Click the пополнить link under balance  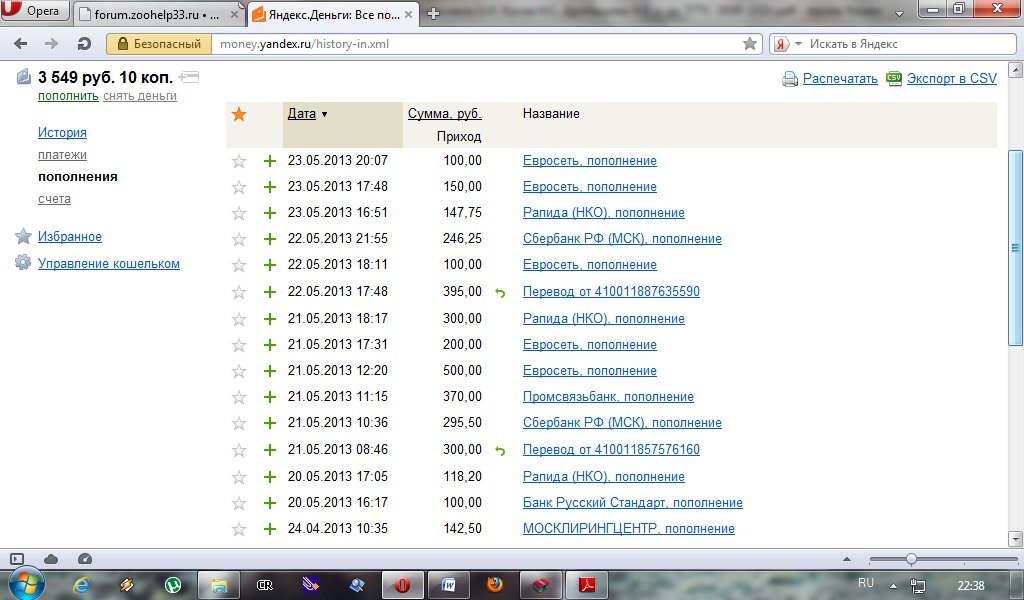tap(68, 96)
